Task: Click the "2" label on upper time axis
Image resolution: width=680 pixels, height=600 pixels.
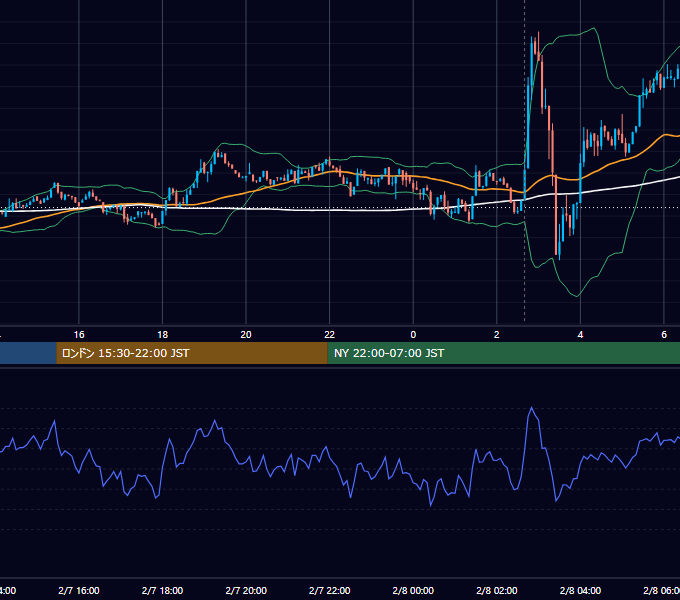Action: click(497, 335)
